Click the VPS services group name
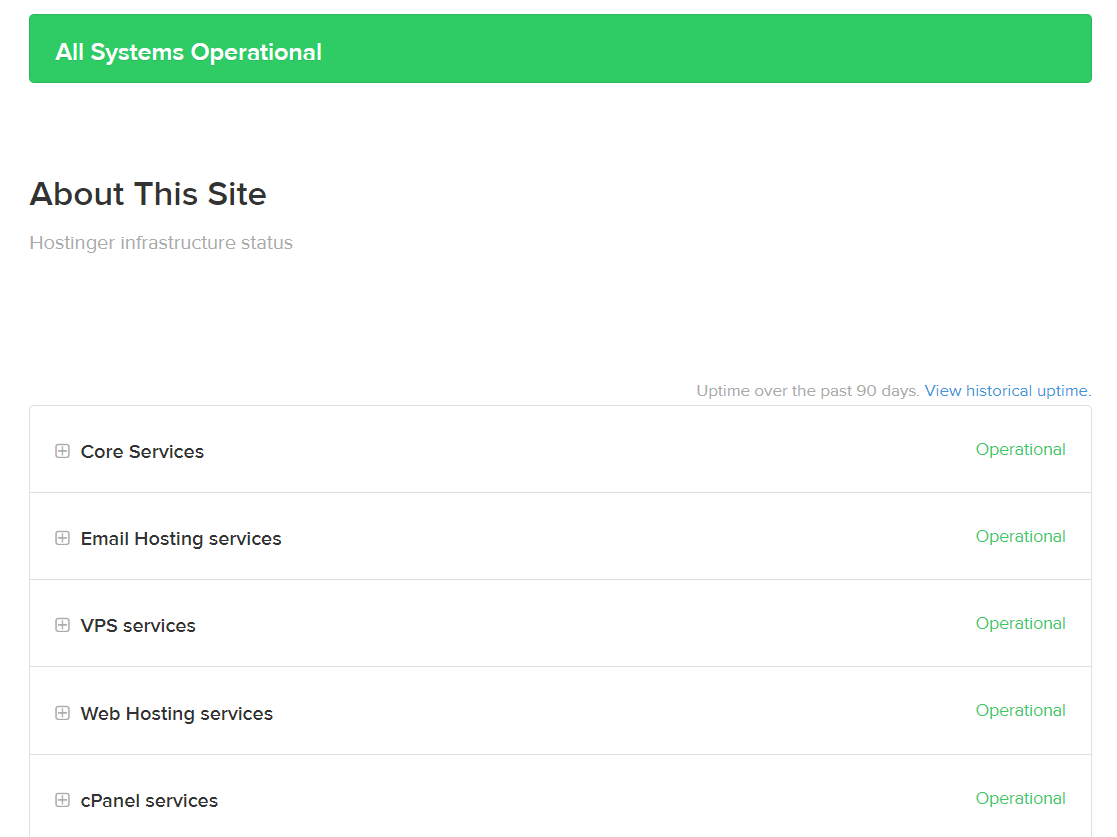 (138, 626)
